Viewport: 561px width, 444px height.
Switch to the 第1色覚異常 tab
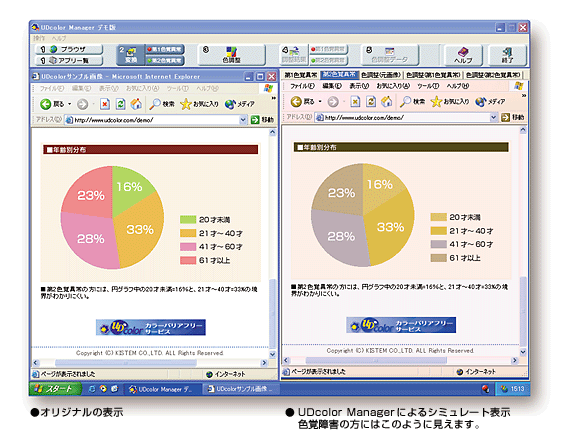pos(301,75)
